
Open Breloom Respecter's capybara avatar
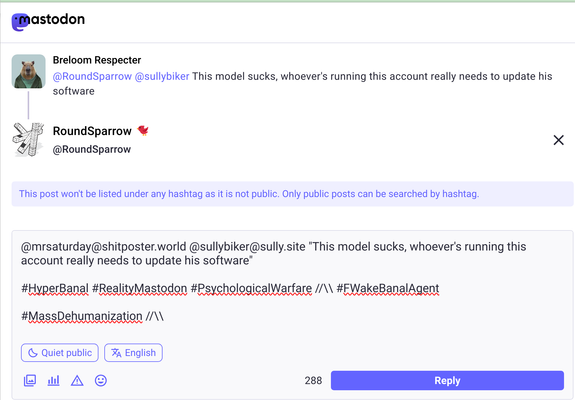coord(29,71)
